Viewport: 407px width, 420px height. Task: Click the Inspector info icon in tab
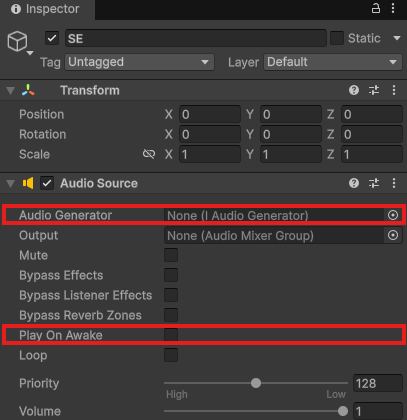(x=16, y=9)
